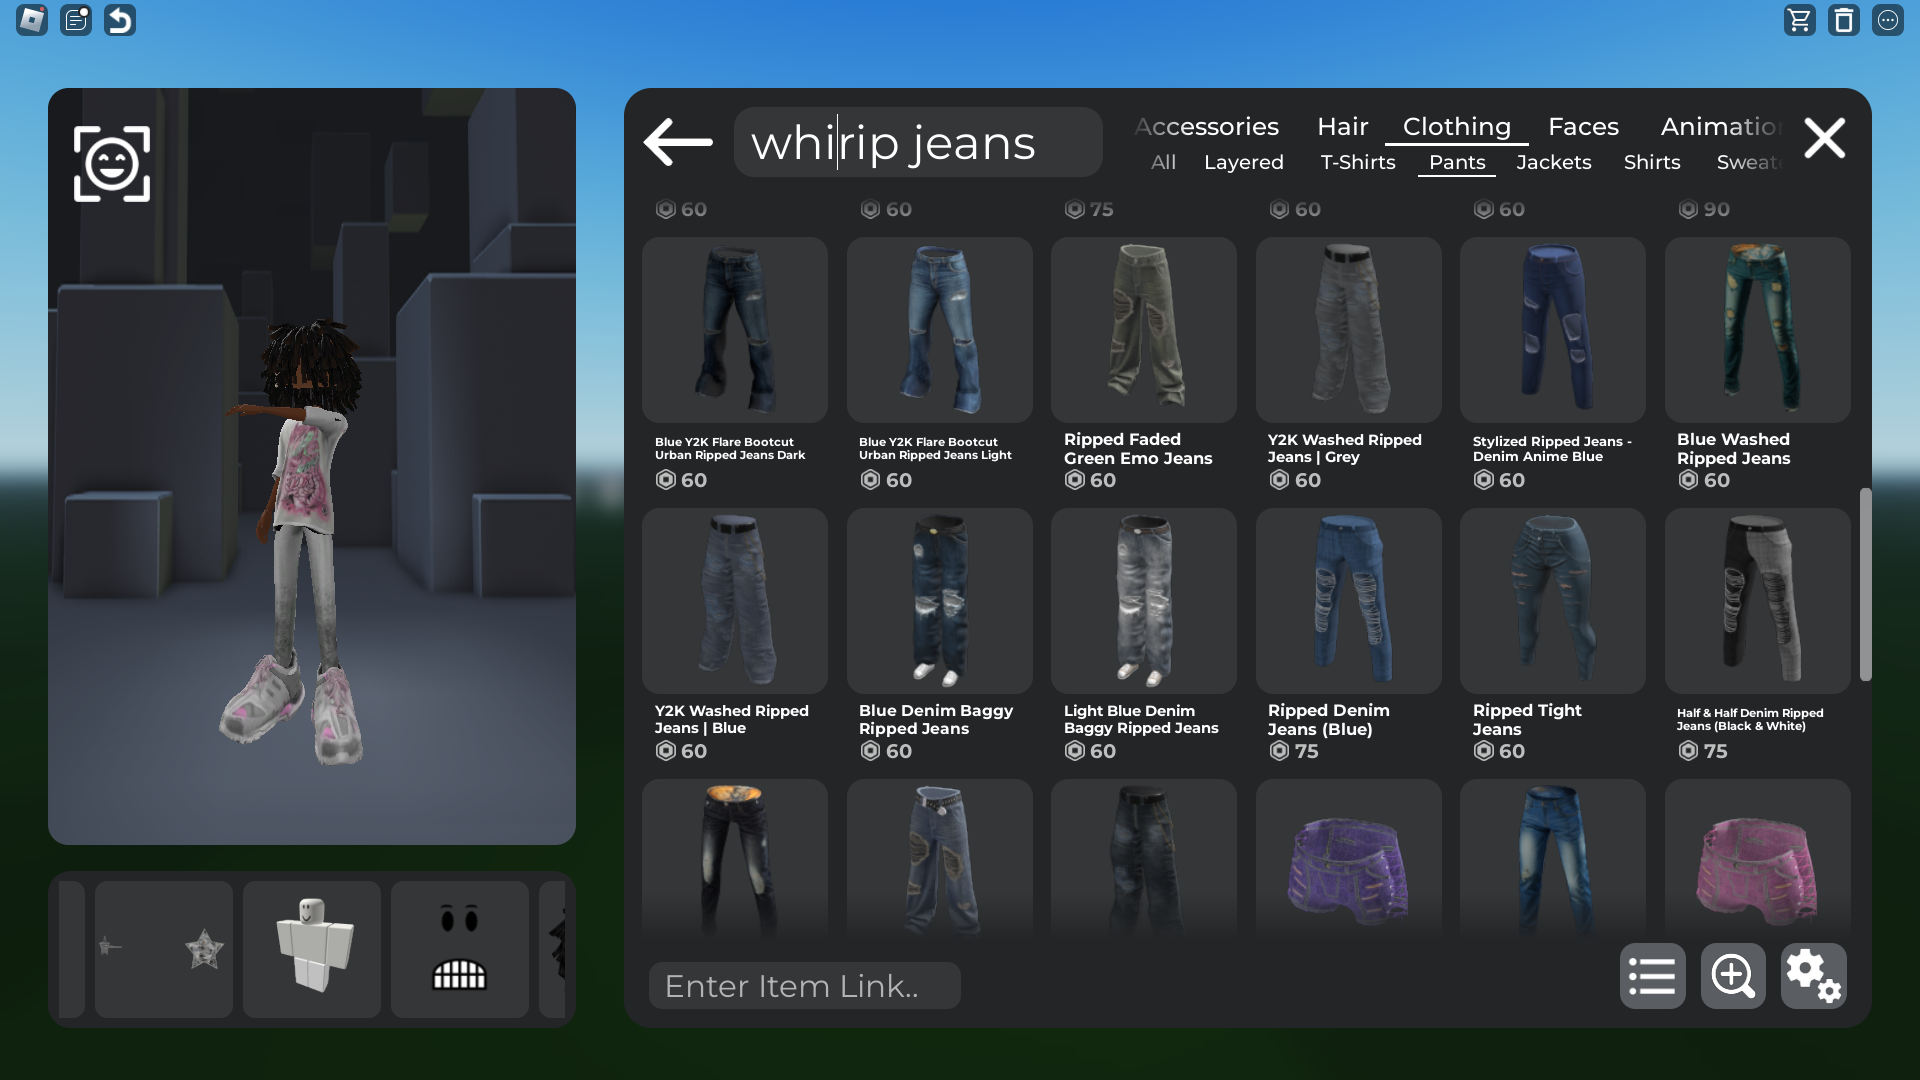Open the Faces category tab
The width and height of the screenshot is (1920, 1080).
tap(1583, 127)
